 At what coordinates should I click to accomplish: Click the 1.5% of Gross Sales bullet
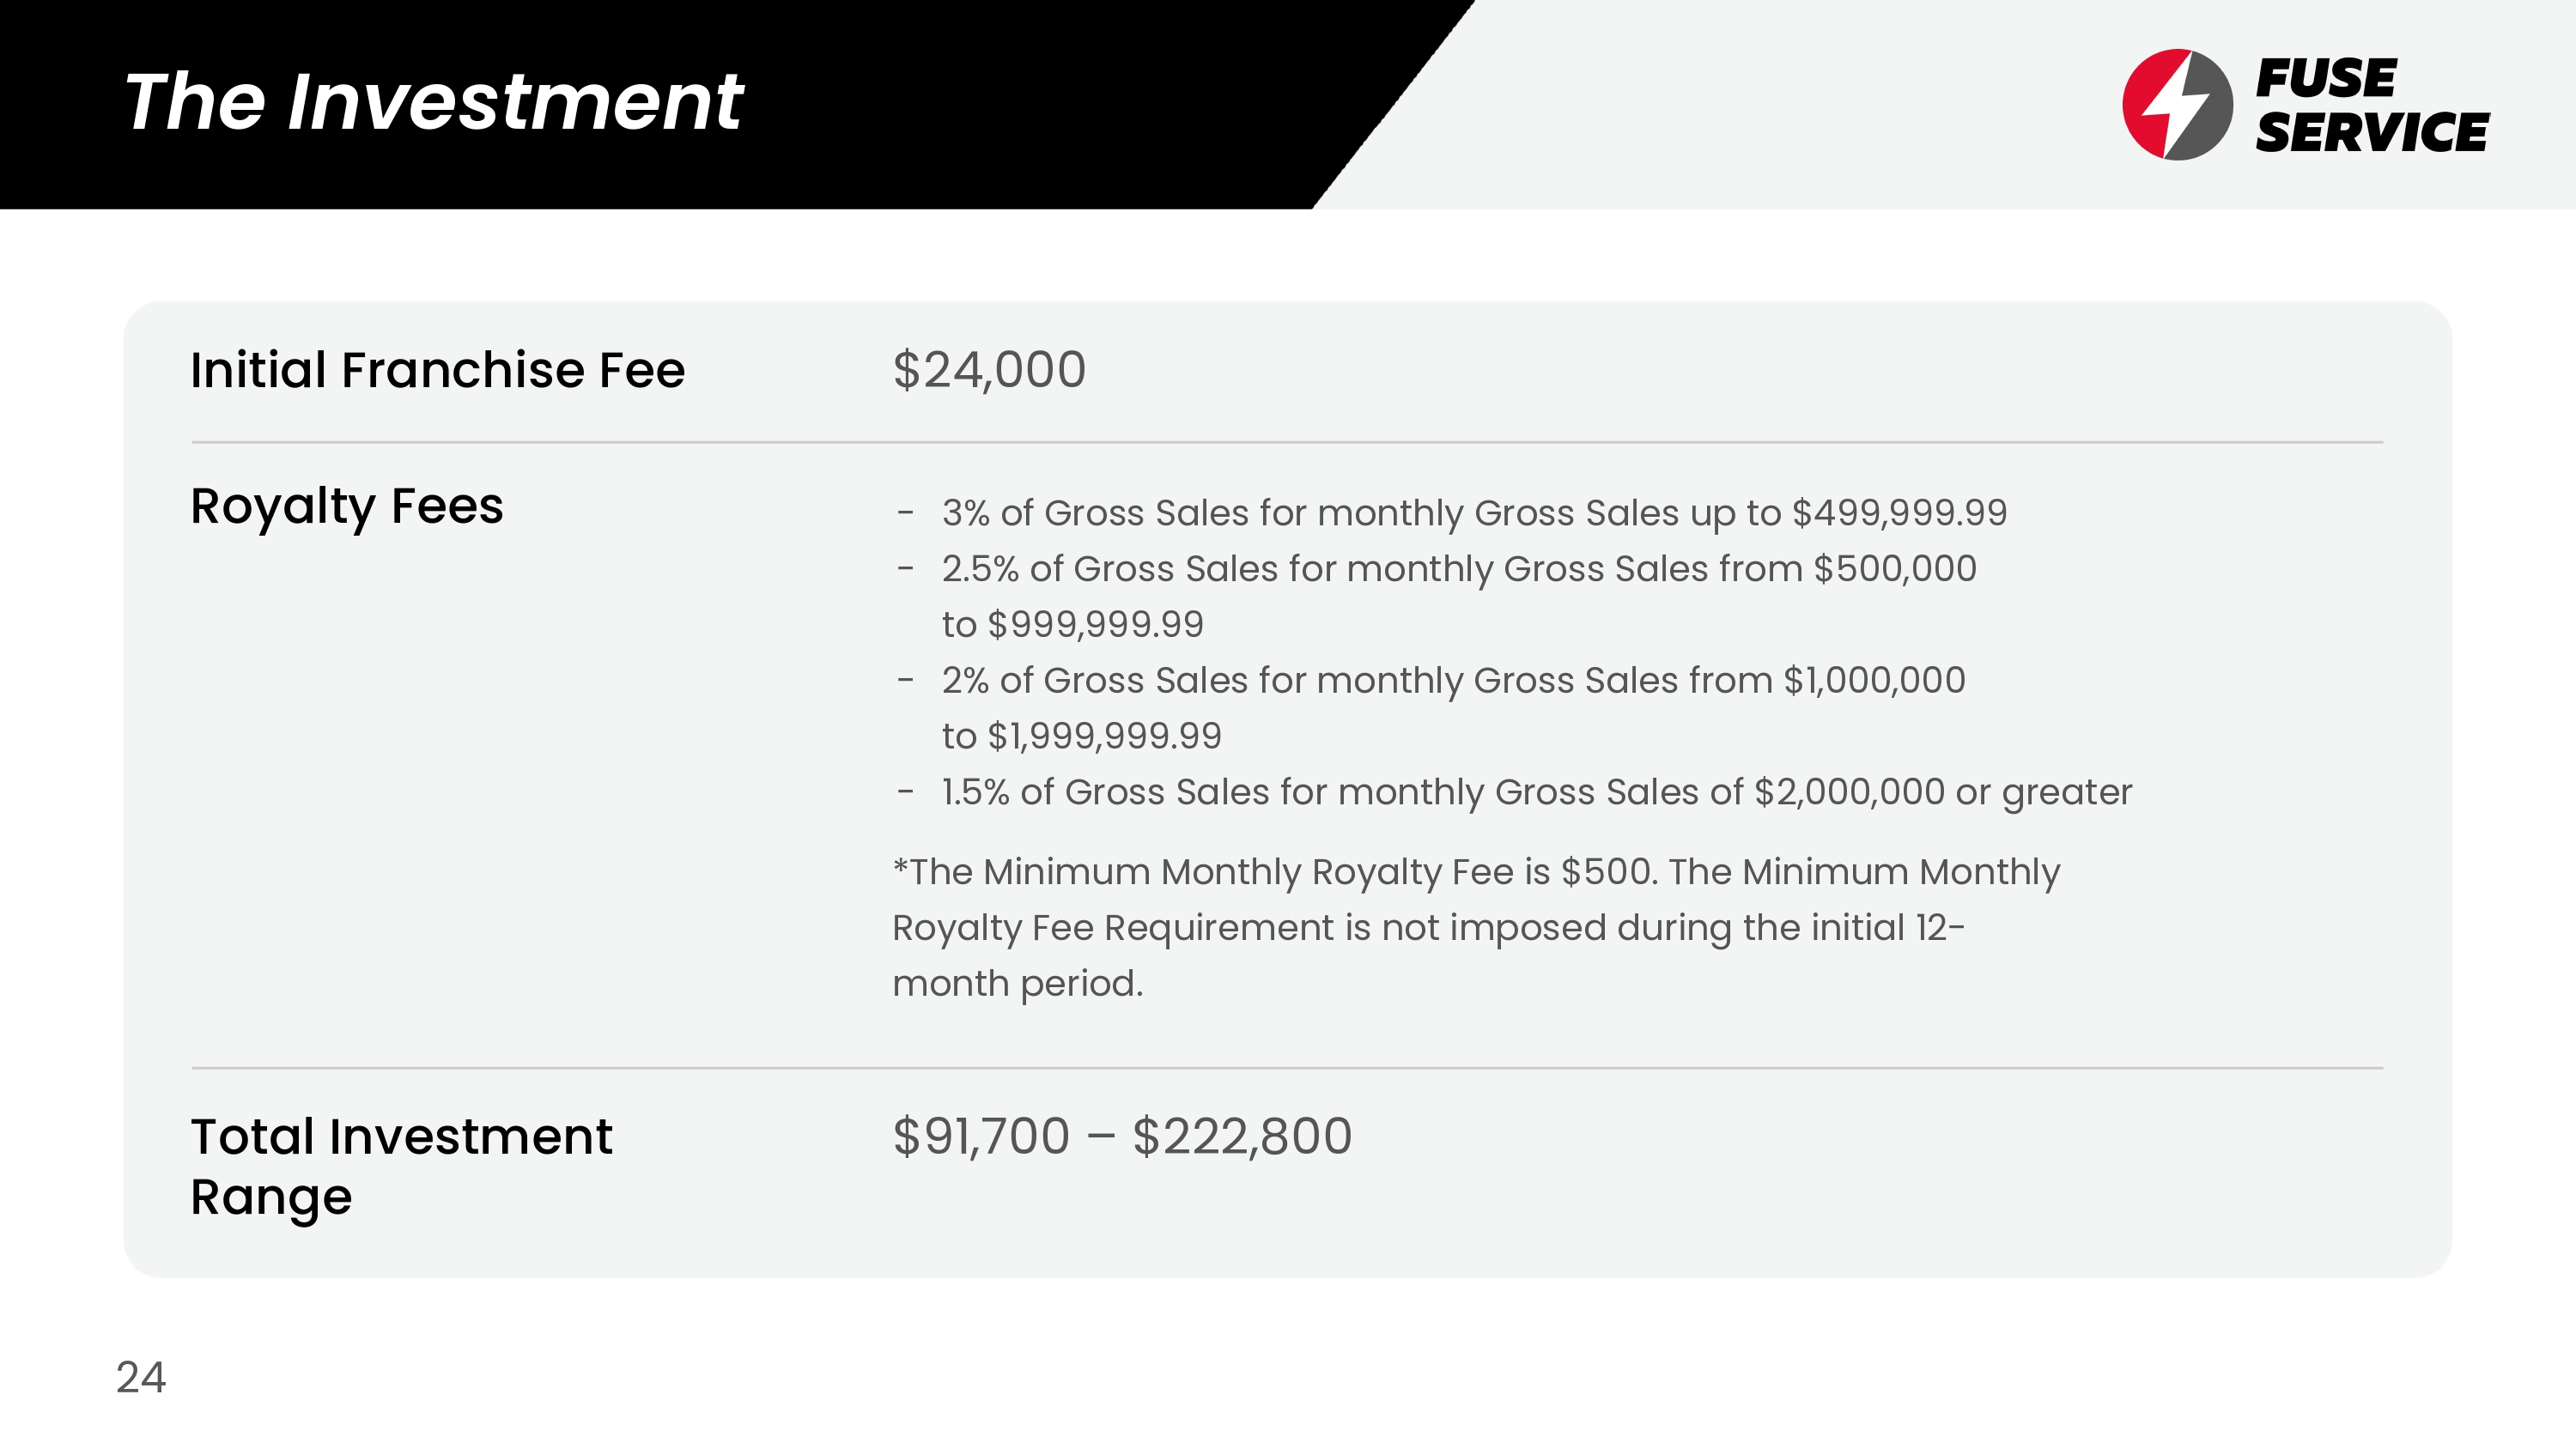click(1536, 793)
